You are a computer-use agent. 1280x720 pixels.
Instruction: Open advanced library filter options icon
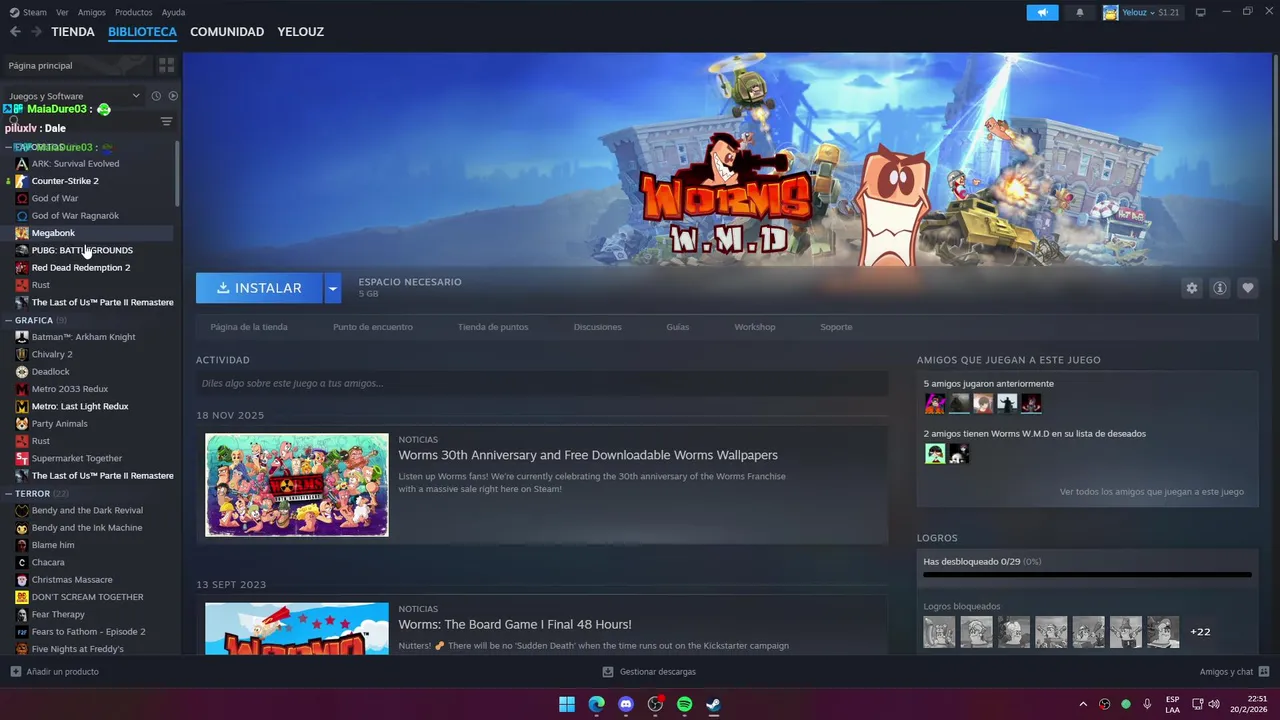coord(166,121)
